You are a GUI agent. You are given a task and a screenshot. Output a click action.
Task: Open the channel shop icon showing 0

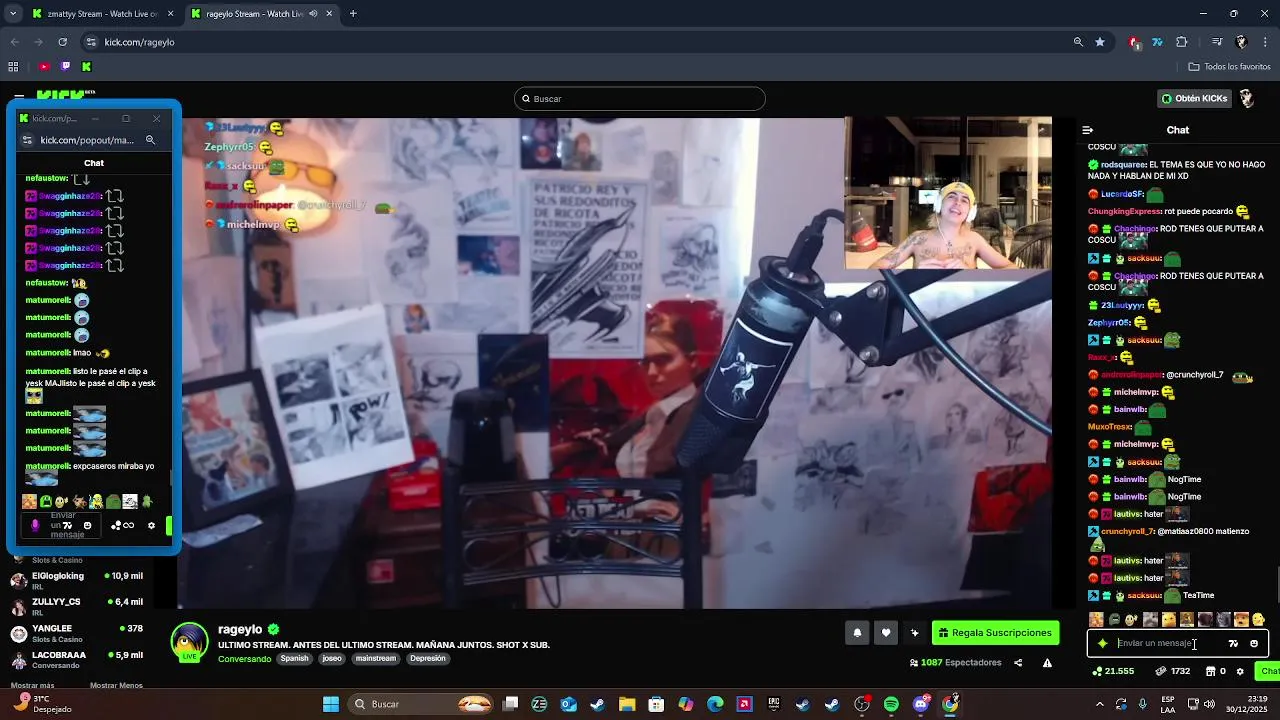pyautogui.click(x=1216, y=671)
